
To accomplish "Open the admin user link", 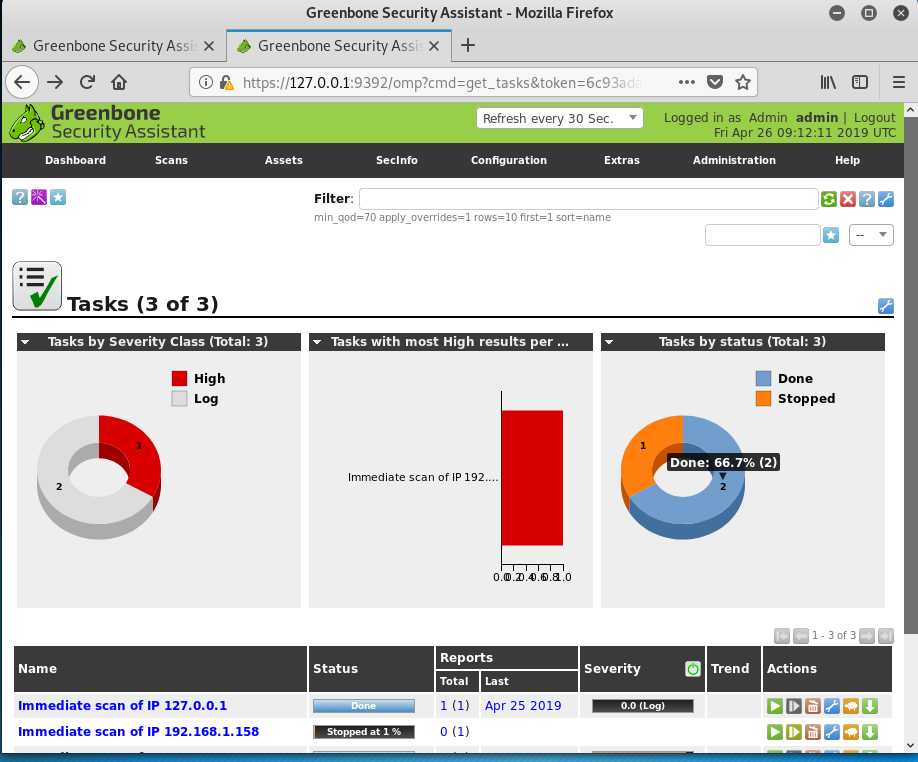I will click(817, 118).
